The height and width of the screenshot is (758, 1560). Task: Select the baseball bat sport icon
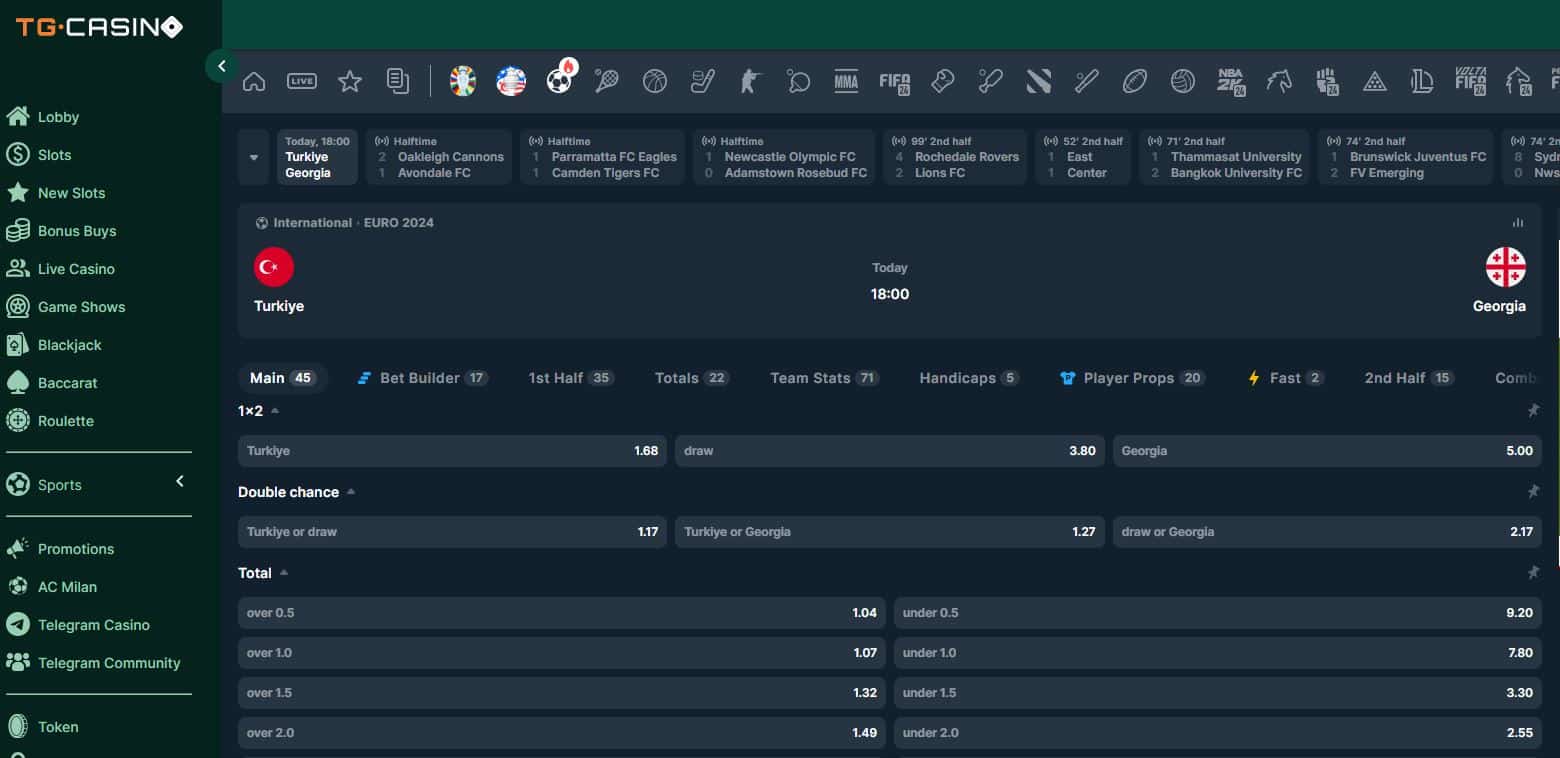[x=1087, y=81]
